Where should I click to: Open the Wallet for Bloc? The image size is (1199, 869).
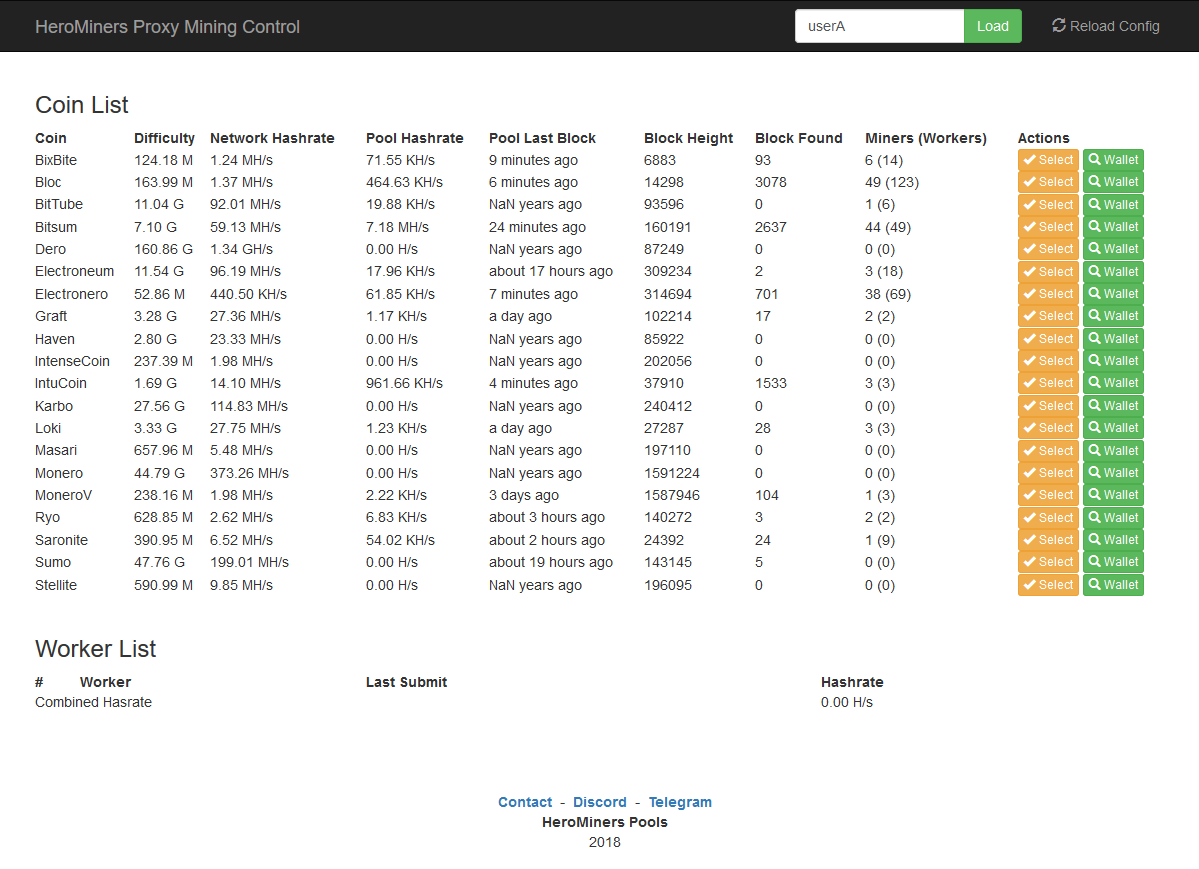[1113, 182]
